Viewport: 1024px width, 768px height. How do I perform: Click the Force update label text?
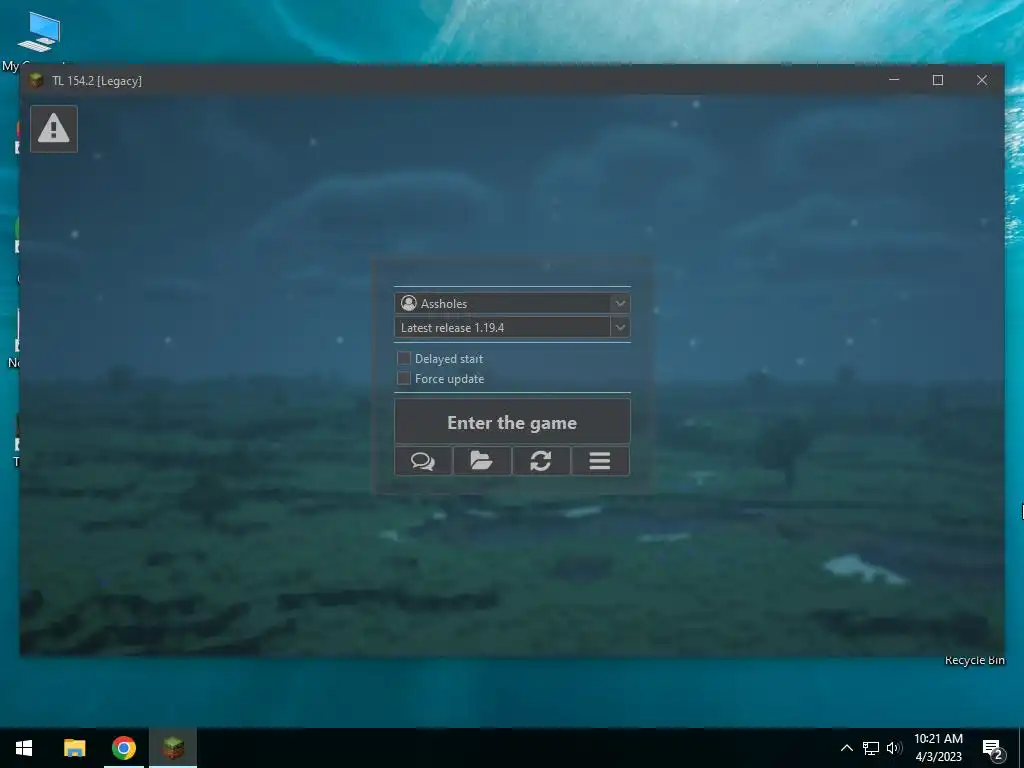[x=449, y=379]
